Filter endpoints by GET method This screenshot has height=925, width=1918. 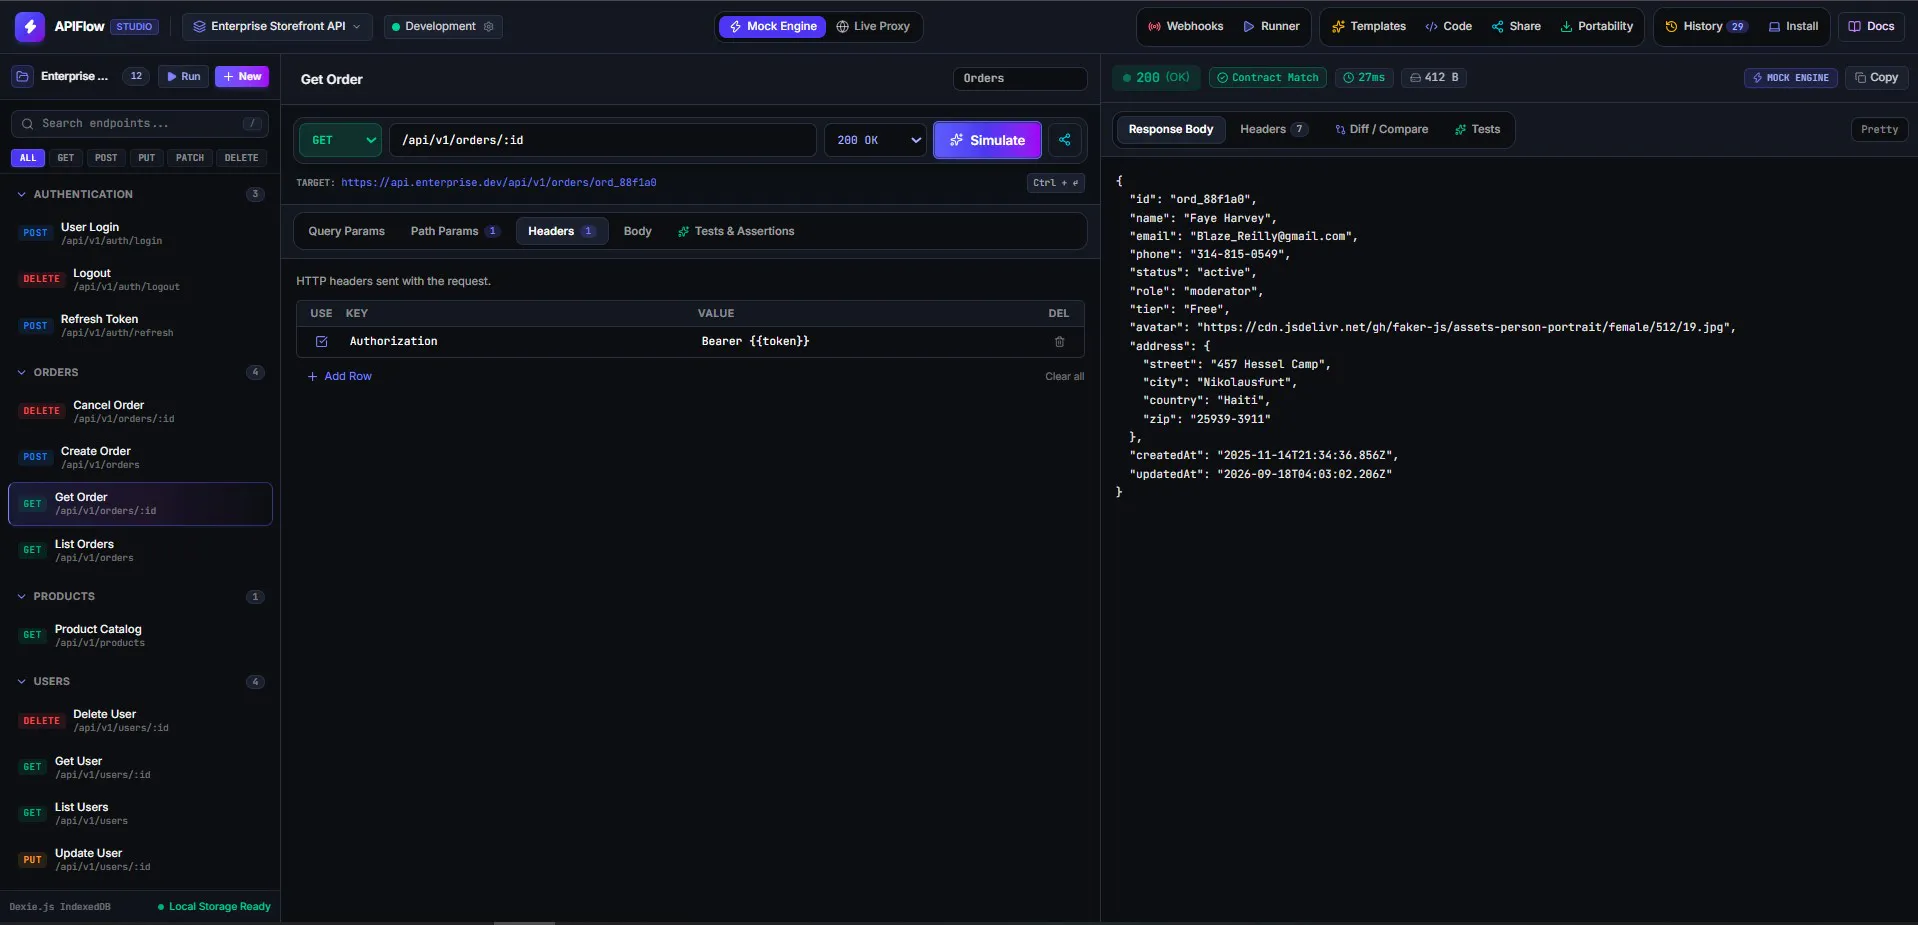[66, 158]
